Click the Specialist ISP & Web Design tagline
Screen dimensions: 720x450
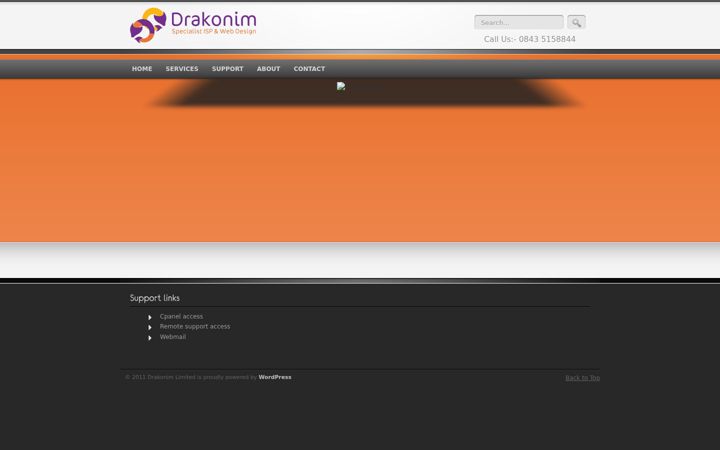[x=214, y=32]
